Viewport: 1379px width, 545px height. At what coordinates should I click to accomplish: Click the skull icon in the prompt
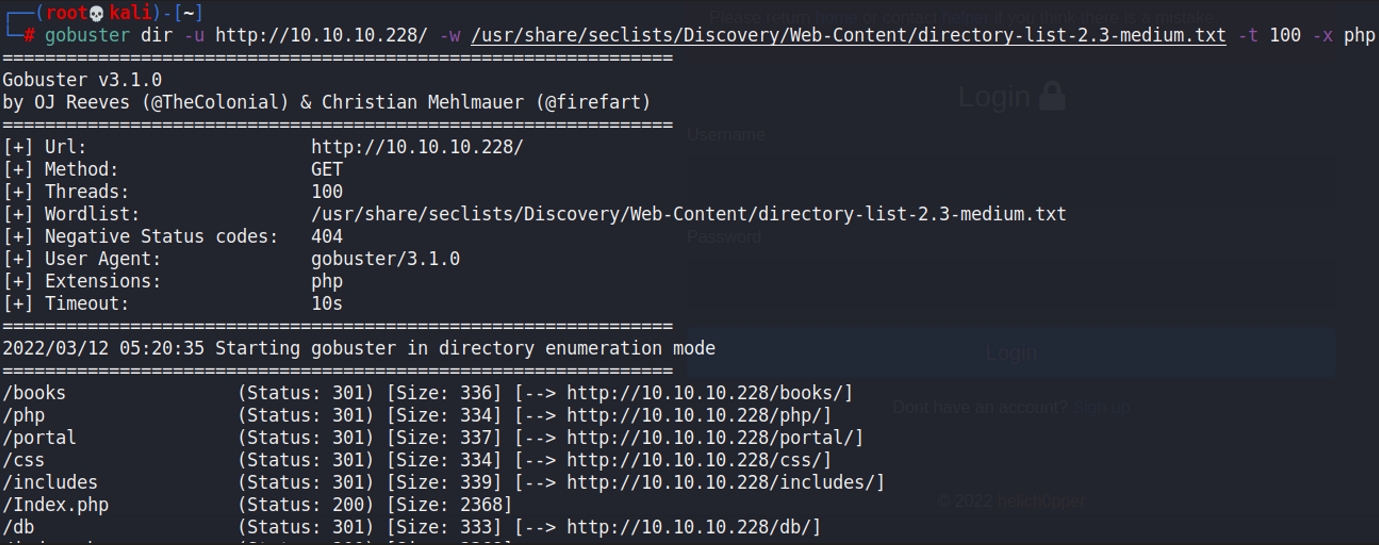[97, 13]
